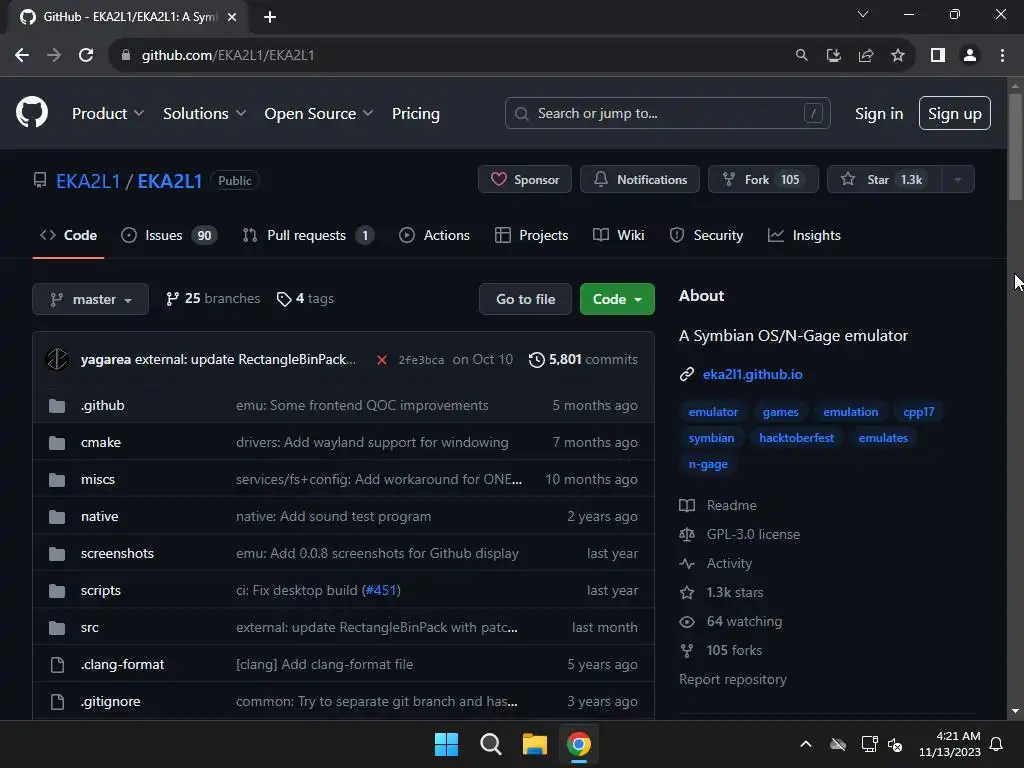Click the folder icon beside .github
The width and height of the screenshot is (1024, 768).
pyautogui.click(x=57, y=406)
